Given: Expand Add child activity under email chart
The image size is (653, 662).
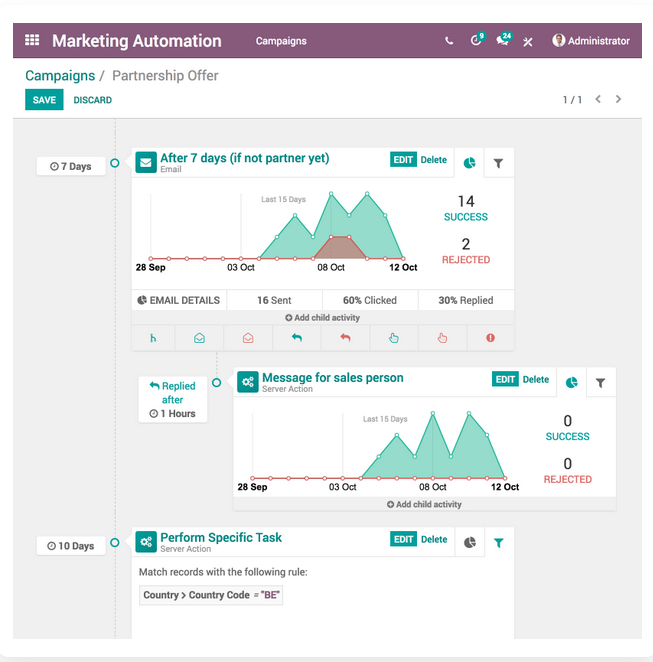Looking at the screenshot, I should (x=322, y=318).
